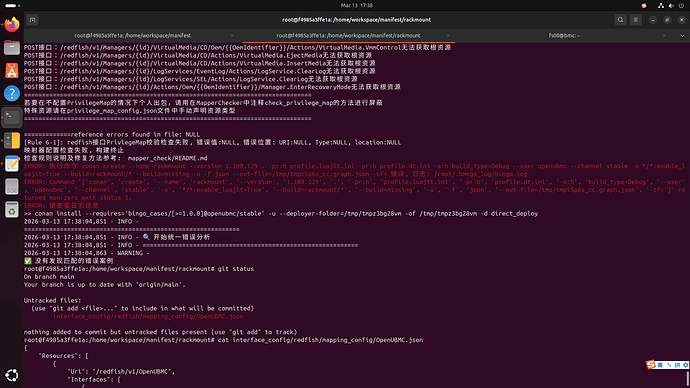
Task: Click the 'SEL' LogService.ClearLog line
Action: pyautogui.click(x=191, y=79)
